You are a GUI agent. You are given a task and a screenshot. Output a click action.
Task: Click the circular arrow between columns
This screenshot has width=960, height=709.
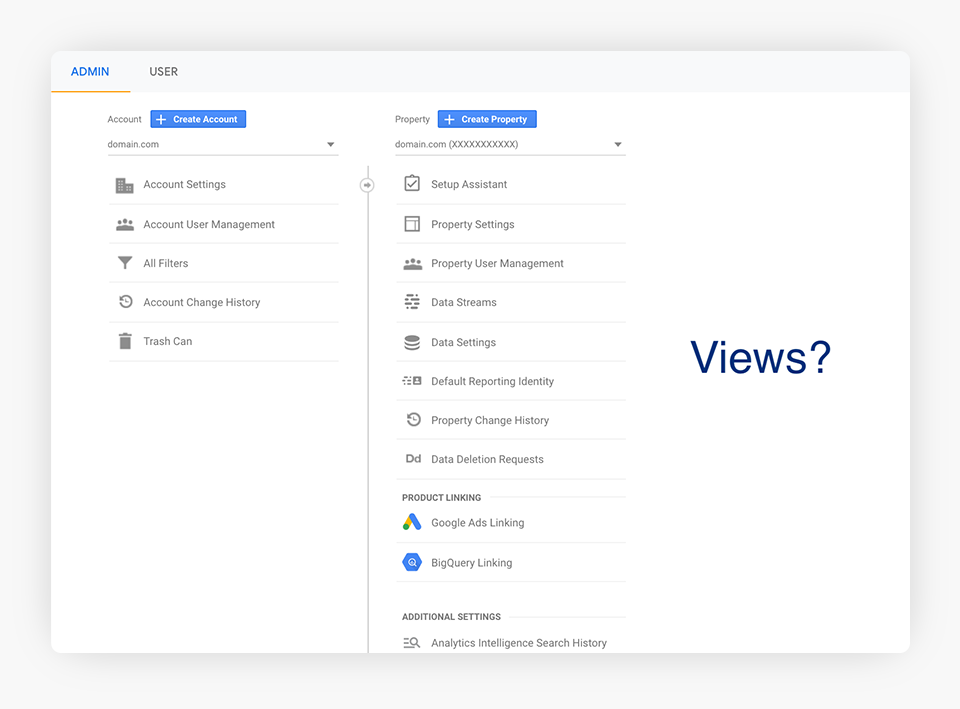pyautogui.click(x=367, y=185)
